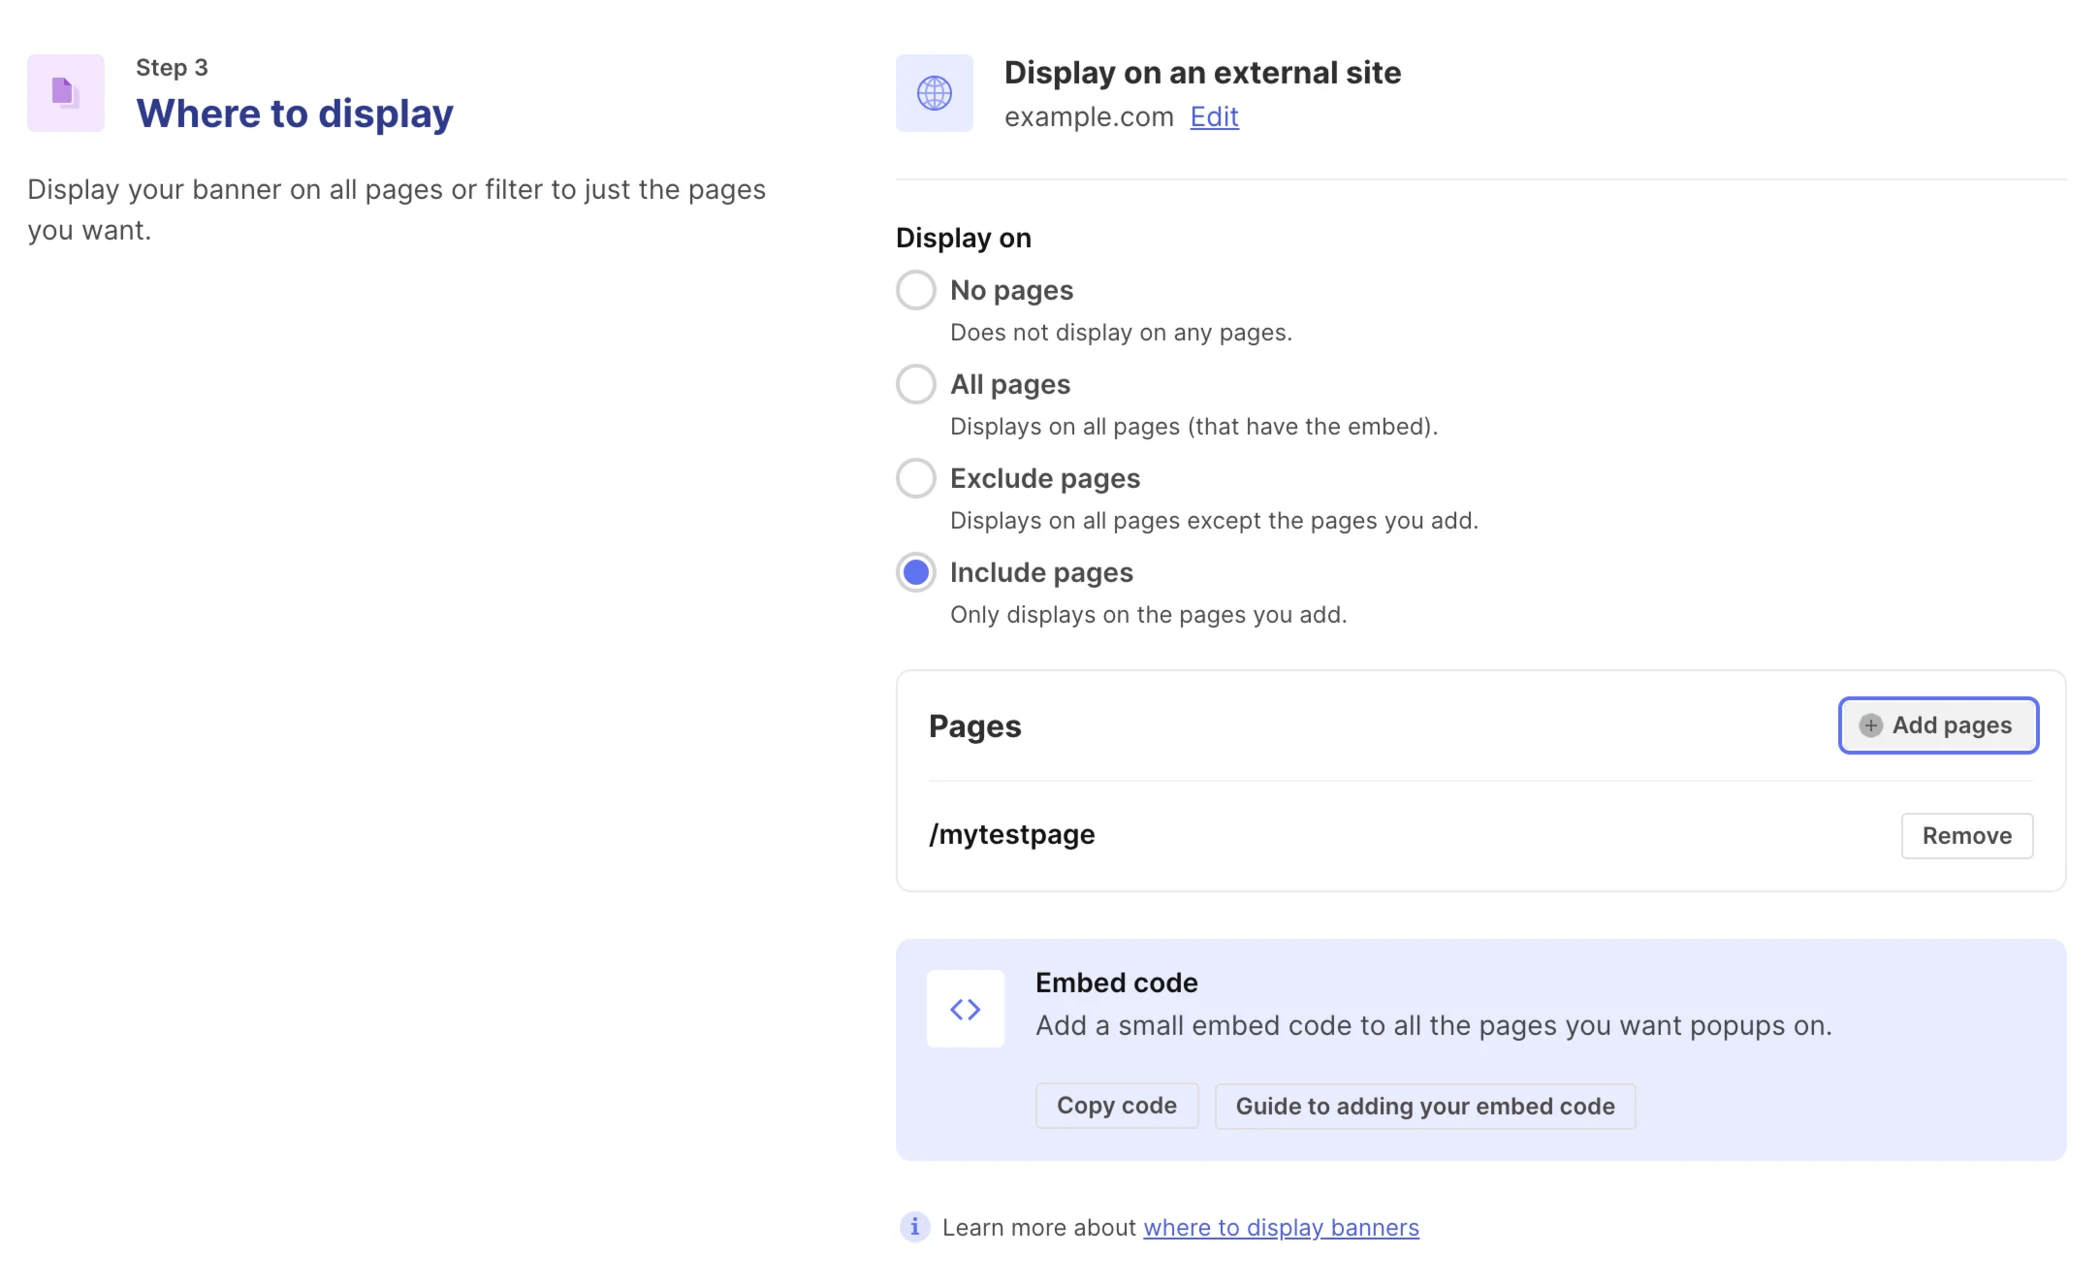This screenshot has height=1288, width=2100.
Task: Click the purple page icon beside Step 3
Action: coord(65,93)
